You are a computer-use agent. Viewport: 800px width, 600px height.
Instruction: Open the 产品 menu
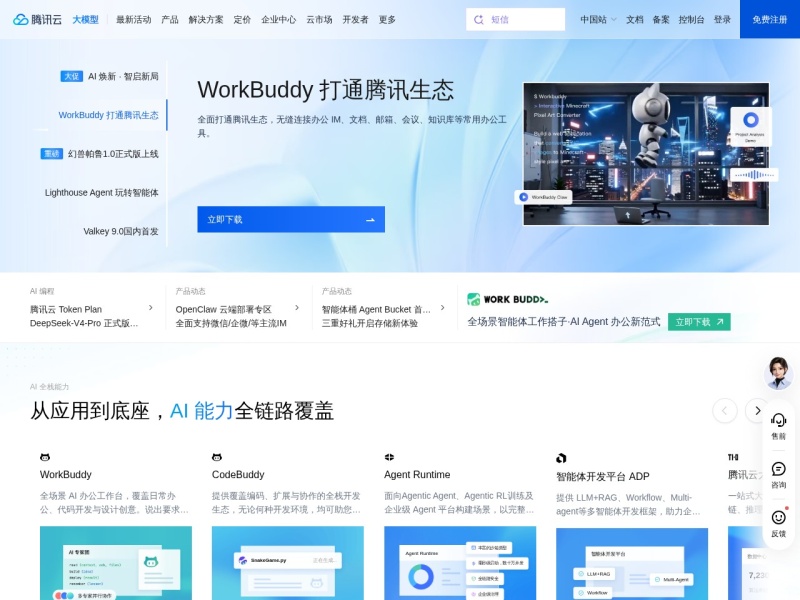tap(170, 19)
